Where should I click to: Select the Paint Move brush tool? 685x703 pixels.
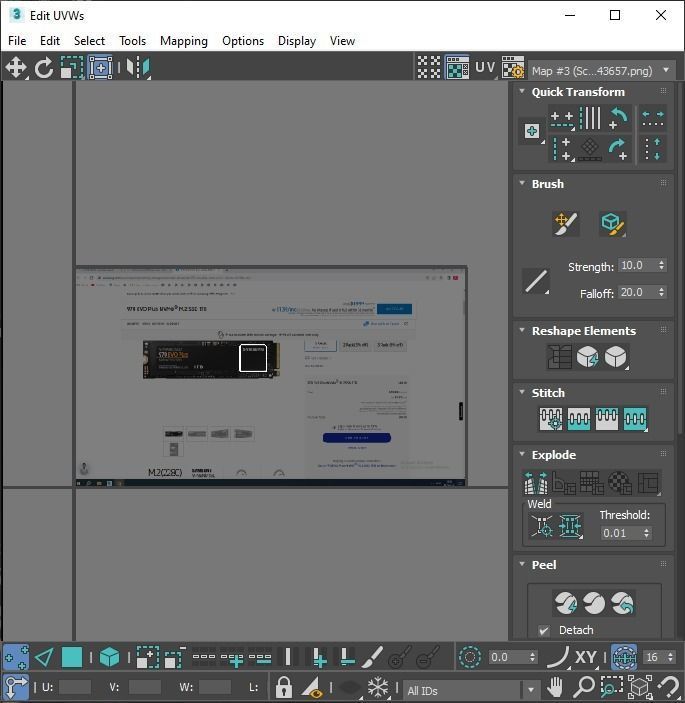(566, 224)
